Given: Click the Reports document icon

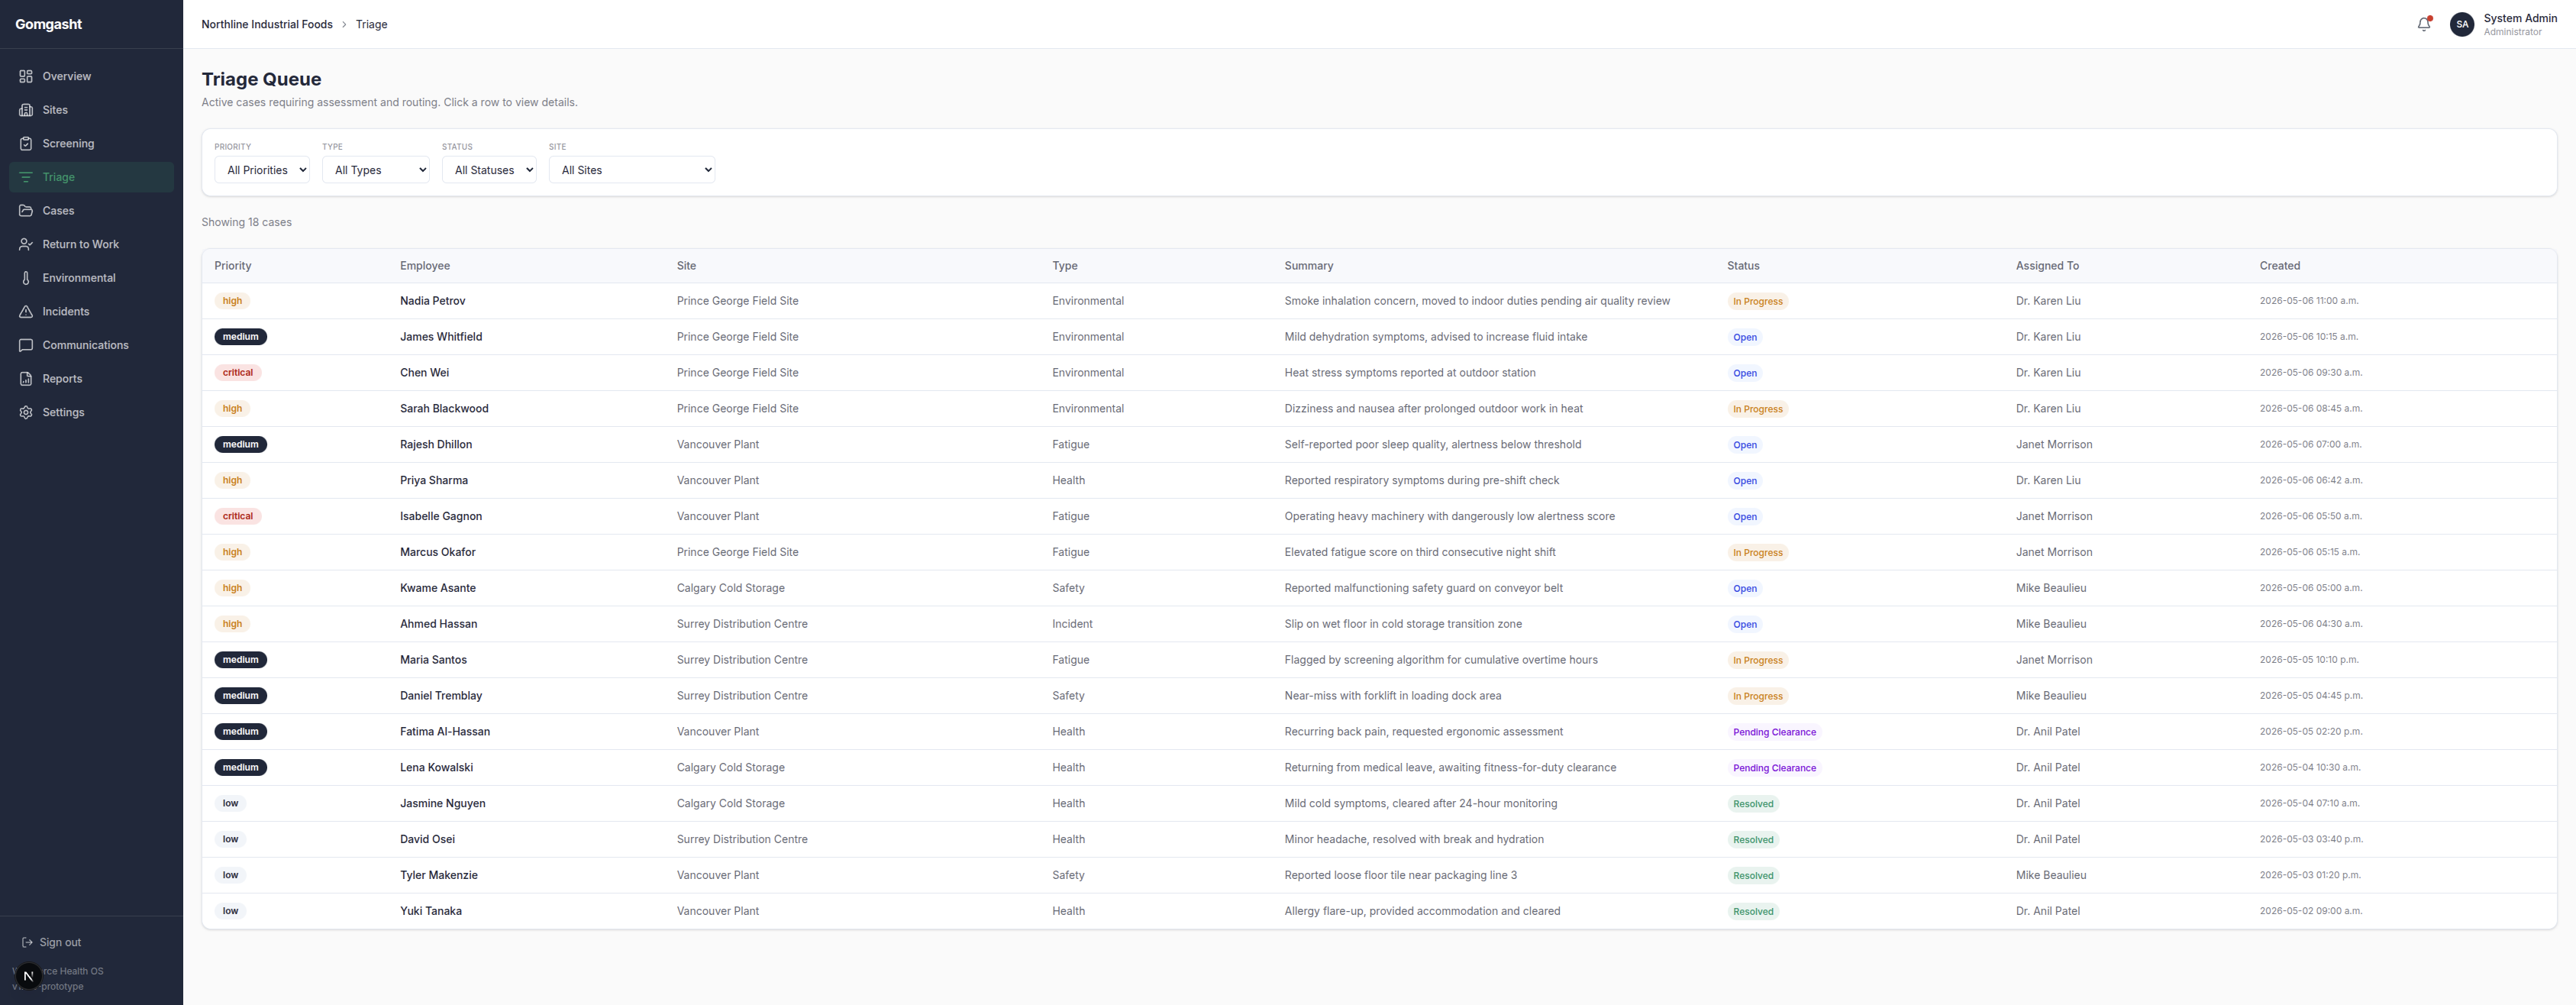Looking at the screenshot, I should point(26,379).
